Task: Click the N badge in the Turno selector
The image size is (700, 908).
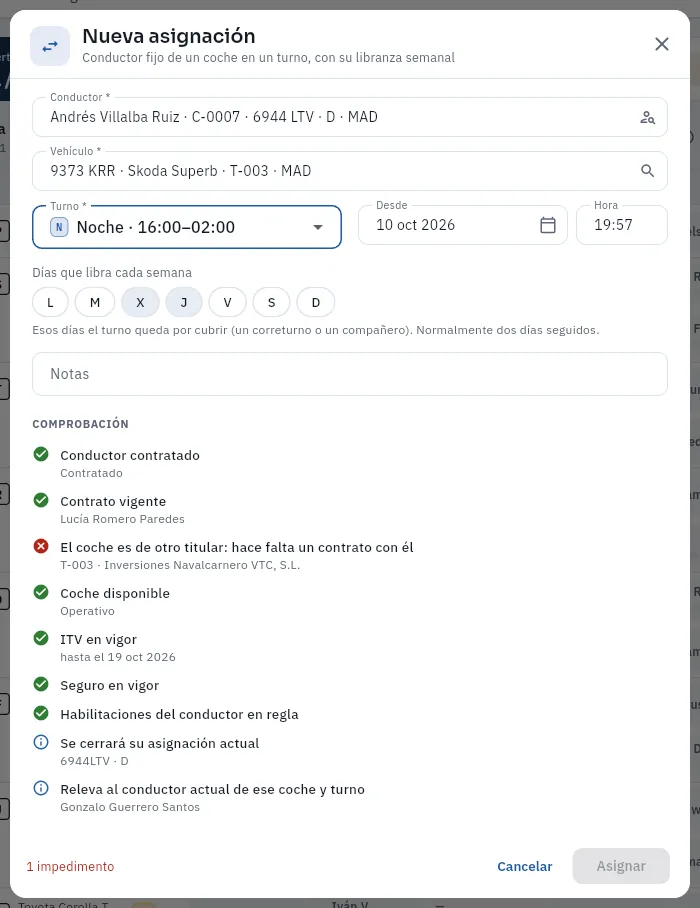Action: tap(59, 227)
